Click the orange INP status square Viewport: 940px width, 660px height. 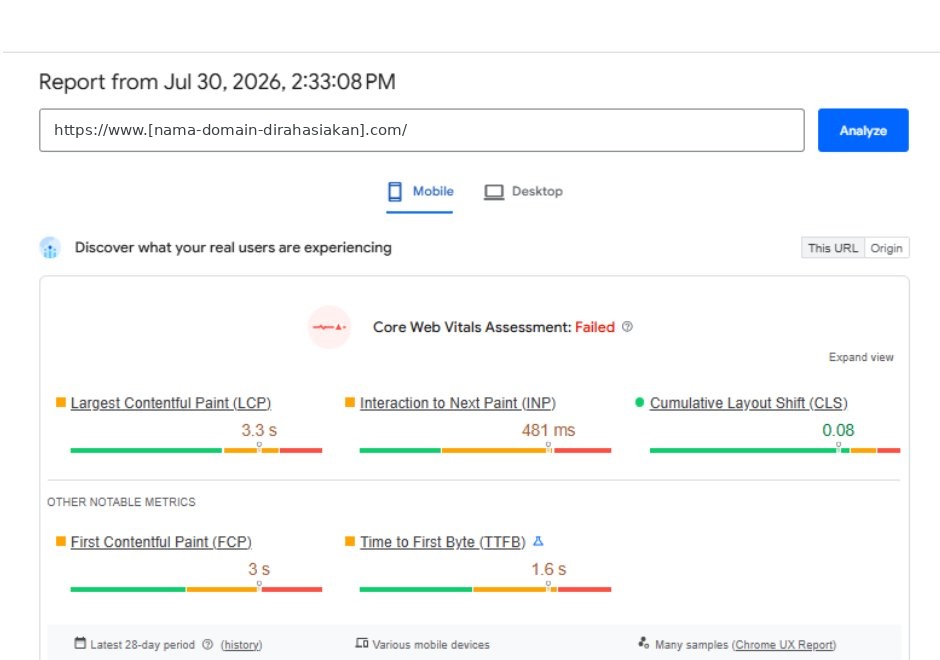click(350, 402)
